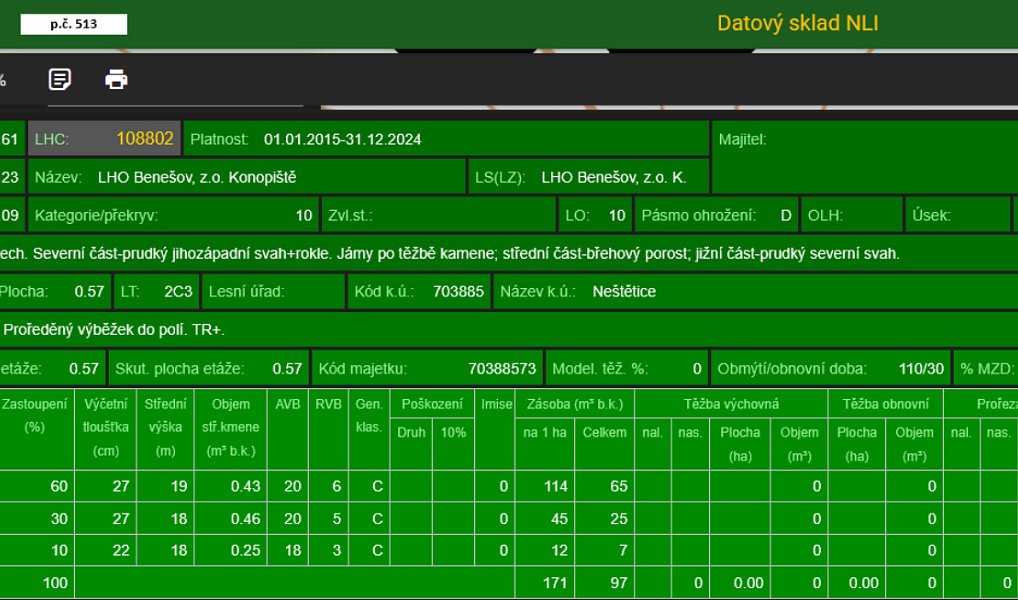
Task: Select the Úsek field
Action: coord(958,215)
